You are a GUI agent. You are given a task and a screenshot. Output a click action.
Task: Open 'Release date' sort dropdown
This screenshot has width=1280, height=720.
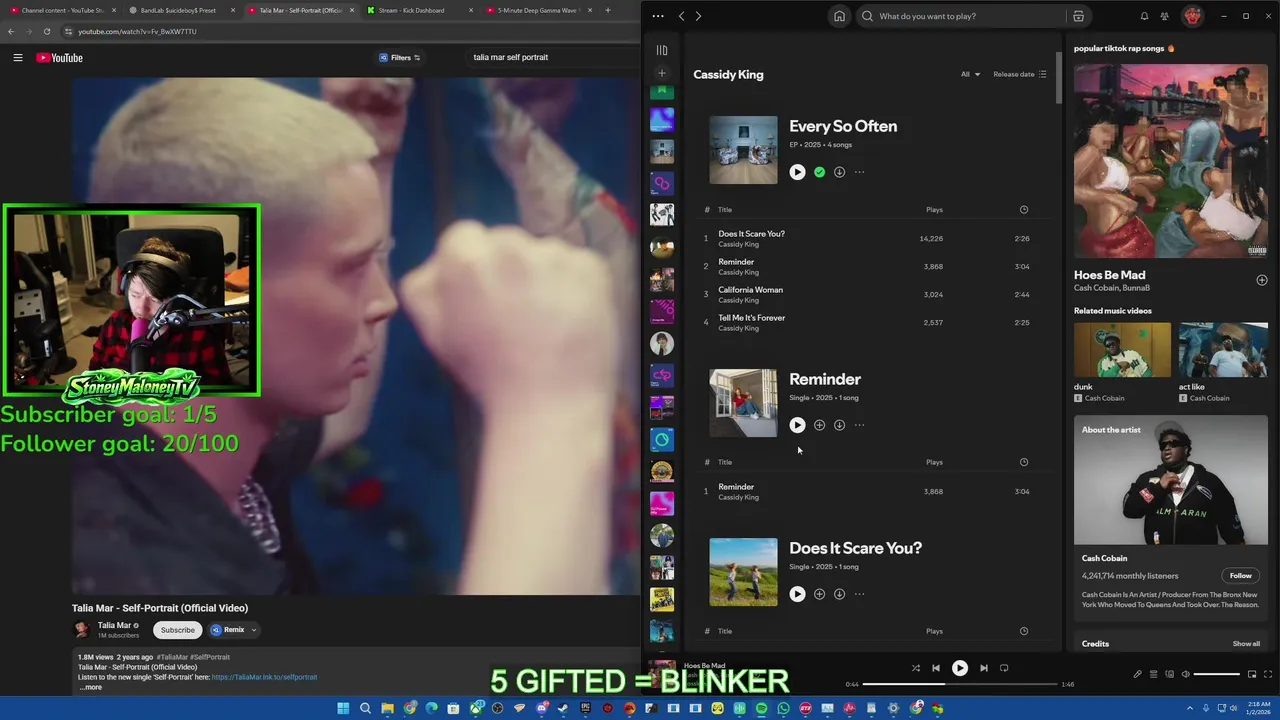[x=1020, y=74]
